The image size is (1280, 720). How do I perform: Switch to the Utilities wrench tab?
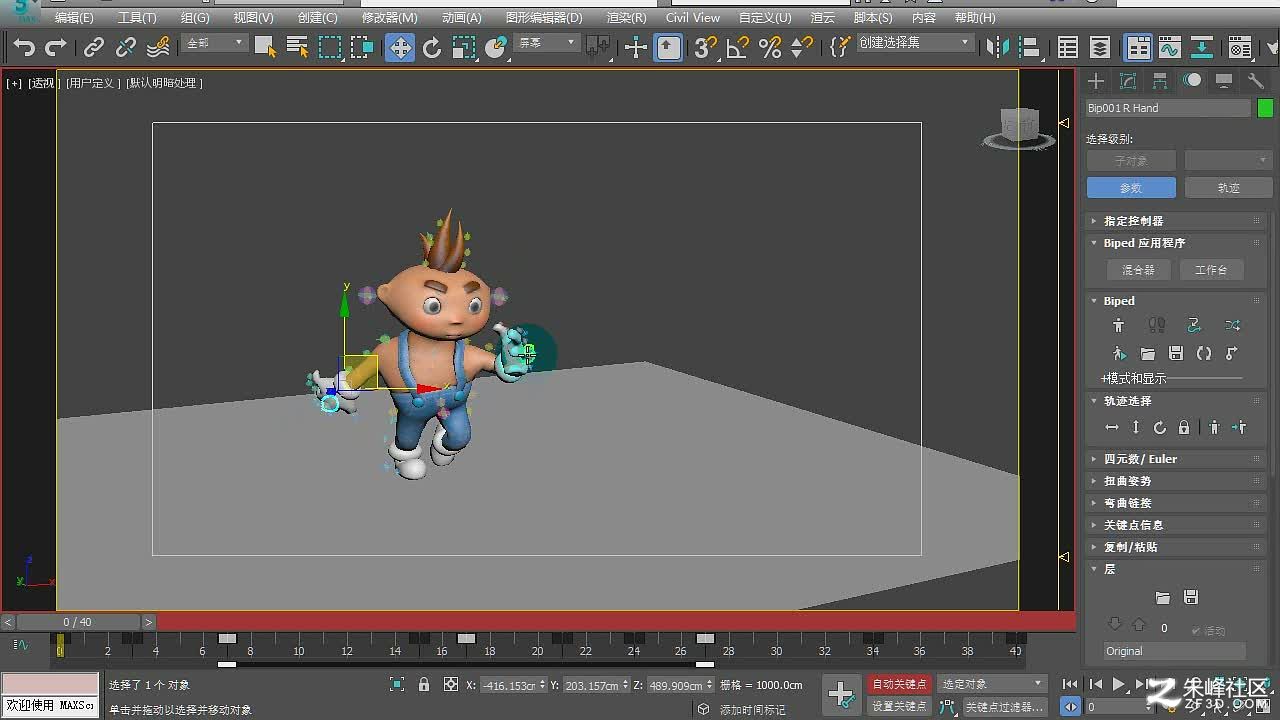(x=1256, y=81)
